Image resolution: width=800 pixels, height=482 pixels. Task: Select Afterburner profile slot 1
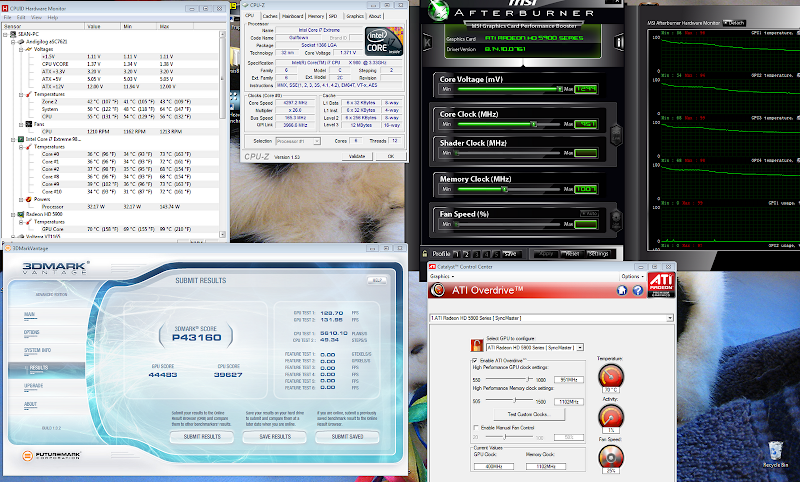click(x=457, y=254)
